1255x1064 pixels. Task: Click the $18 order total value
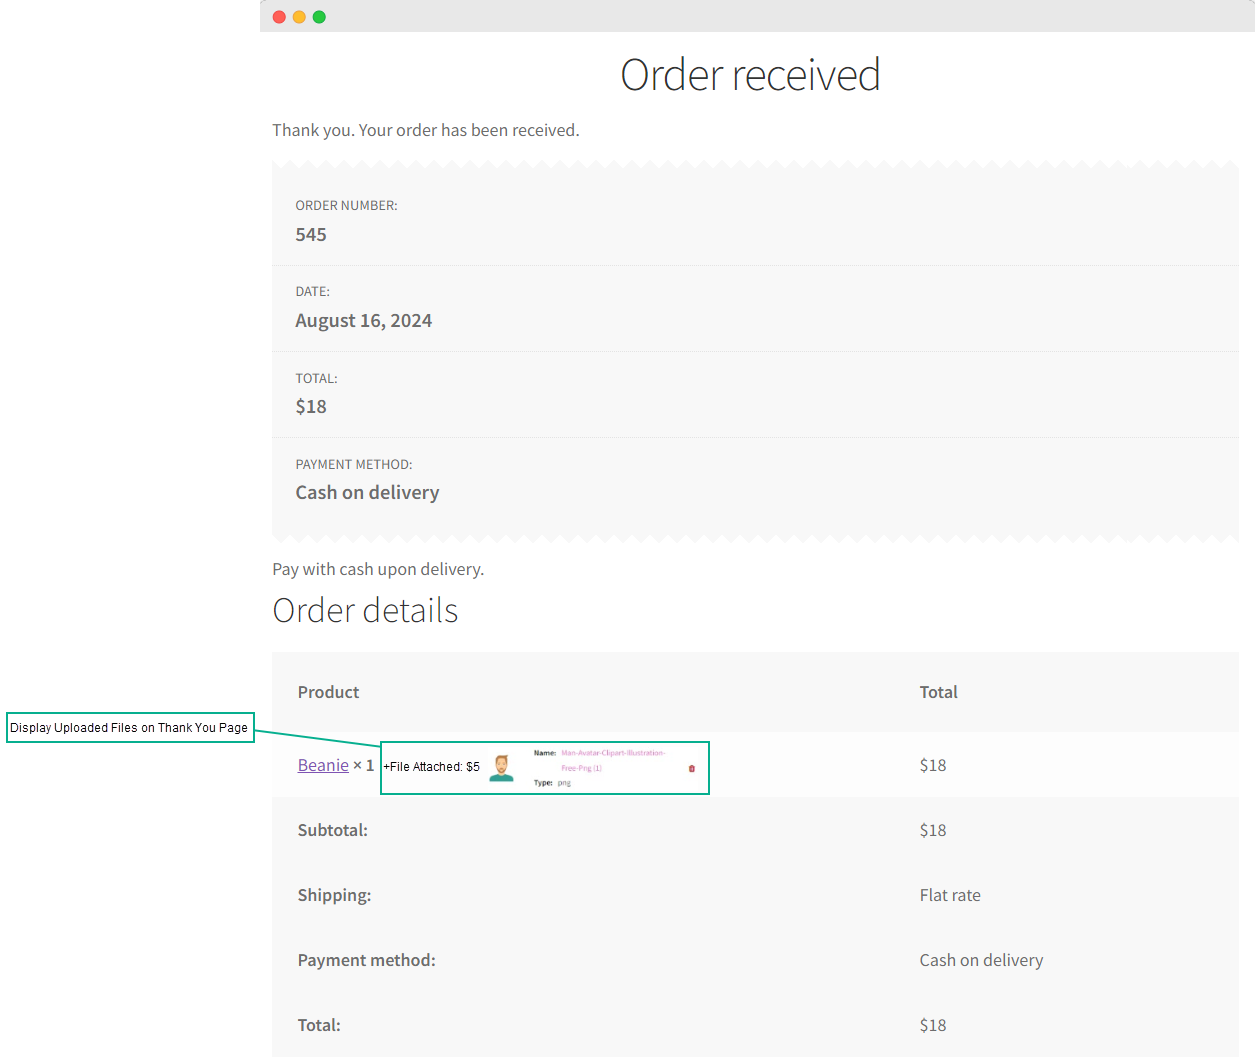[311, 406]
